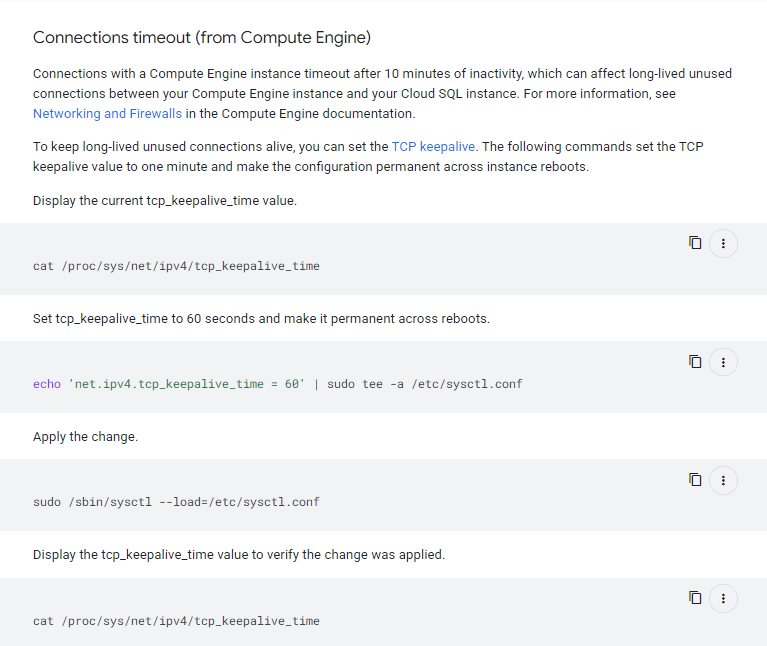
Task: Click the Connections timeout (from Compute Engine) heading
Action: (201, 38)
